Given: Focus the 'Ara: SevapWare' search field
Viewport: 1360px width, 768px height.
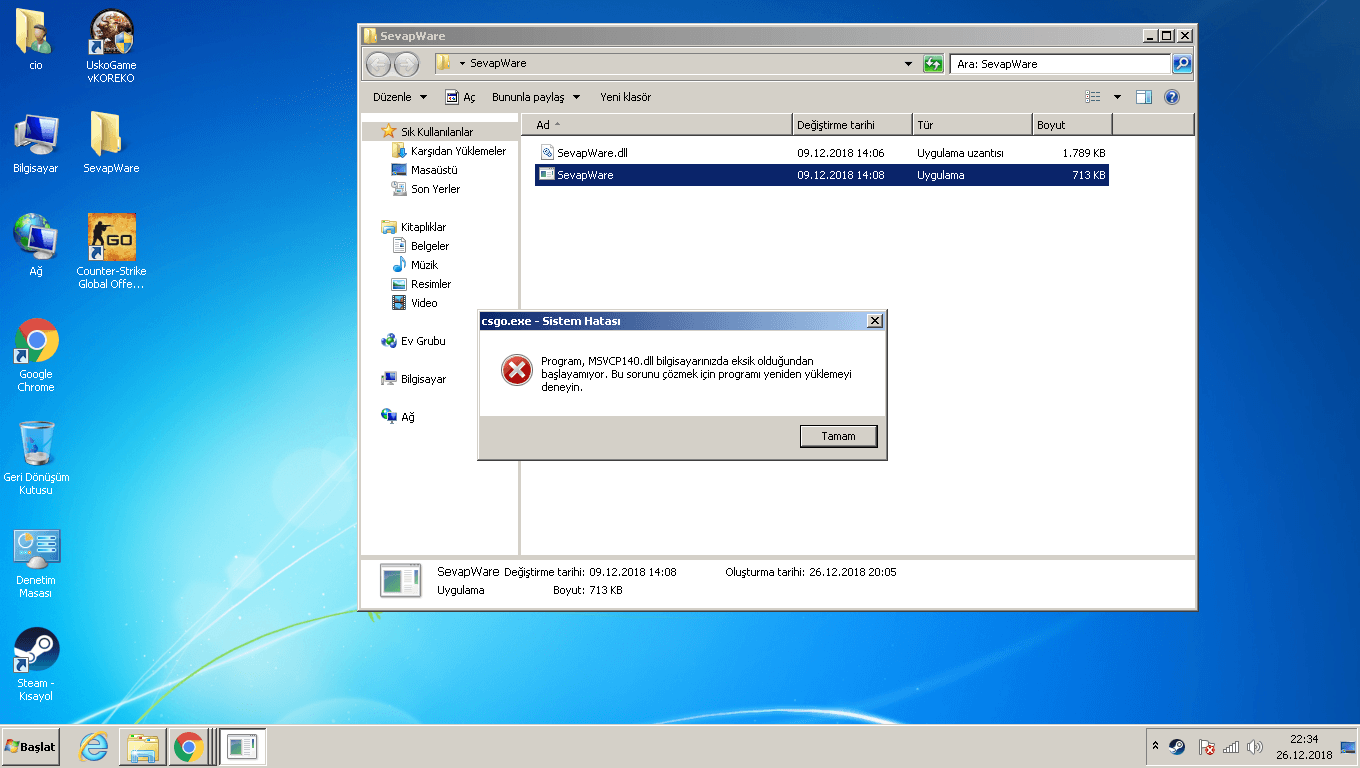Looking at the screenshot, I should coord(1060,64).
